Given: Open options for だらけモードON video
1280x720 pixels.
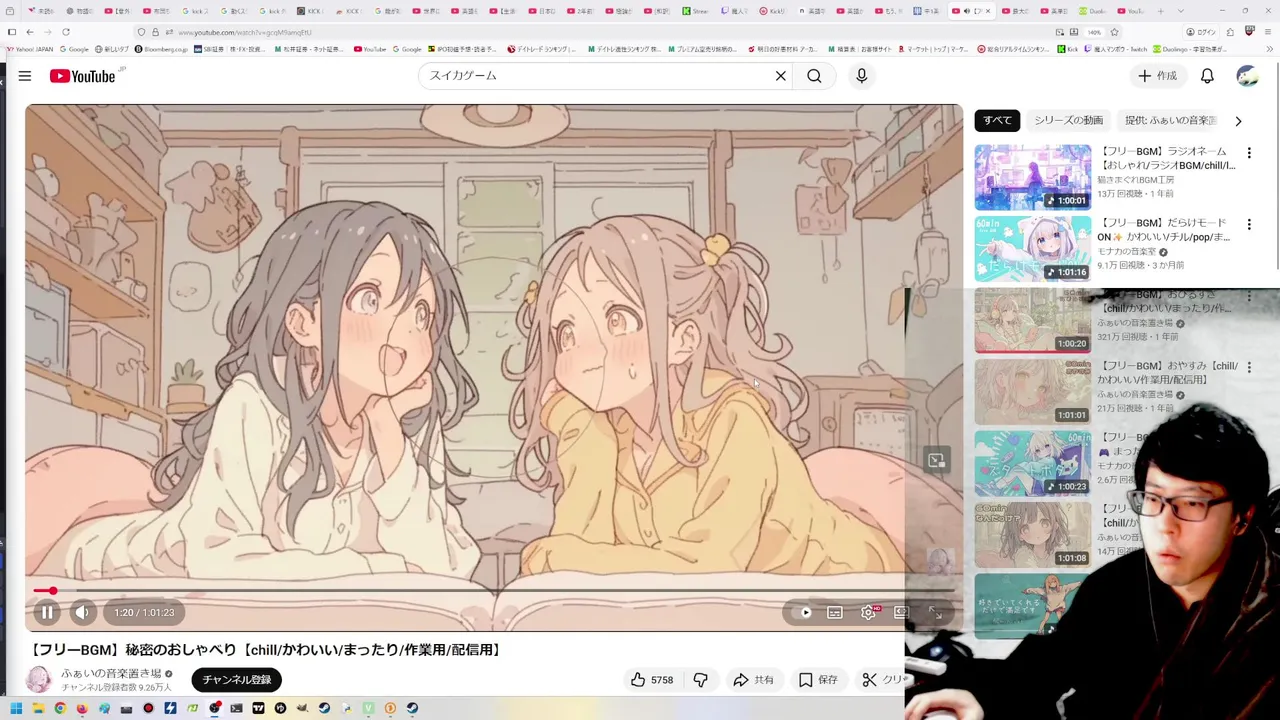Looking at the screenshot, I should (1249, 225).
